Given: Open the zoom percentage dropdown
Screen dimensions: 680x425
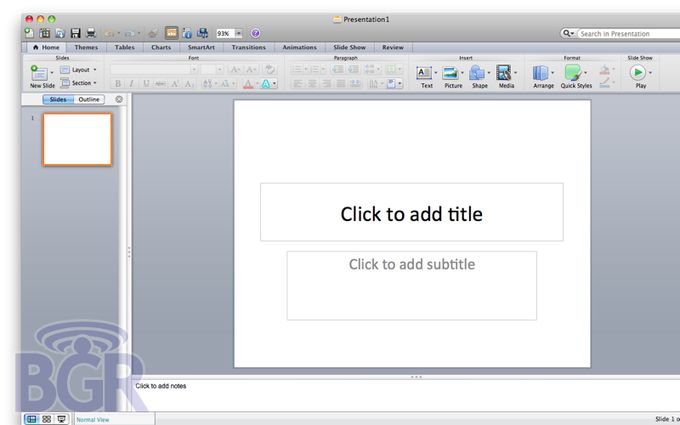Looking at the screenshot, I should pyautogui.click(x=239, y=33).
